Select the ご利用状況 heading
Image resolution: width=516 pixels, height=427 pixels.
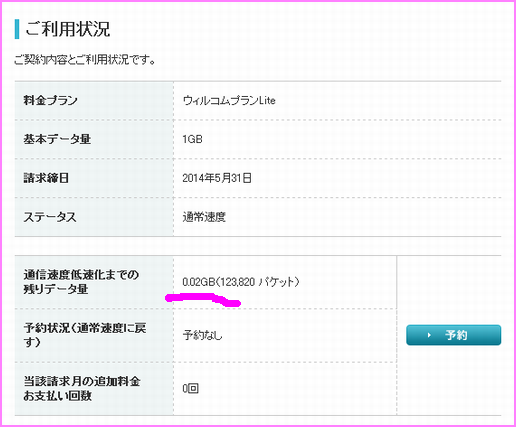[x=67, y=29]
